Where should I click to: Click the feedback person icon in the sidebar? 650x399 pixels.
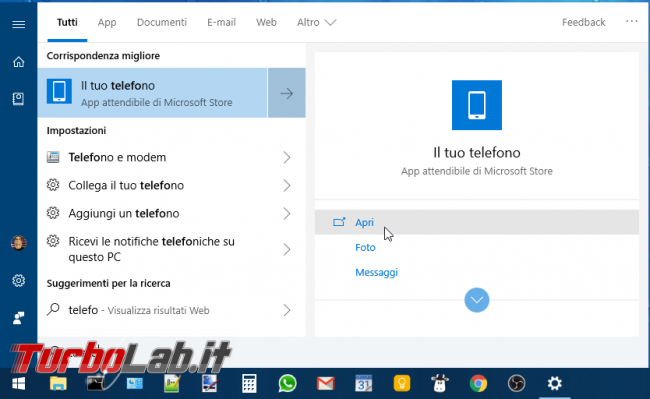pos(18,318)
